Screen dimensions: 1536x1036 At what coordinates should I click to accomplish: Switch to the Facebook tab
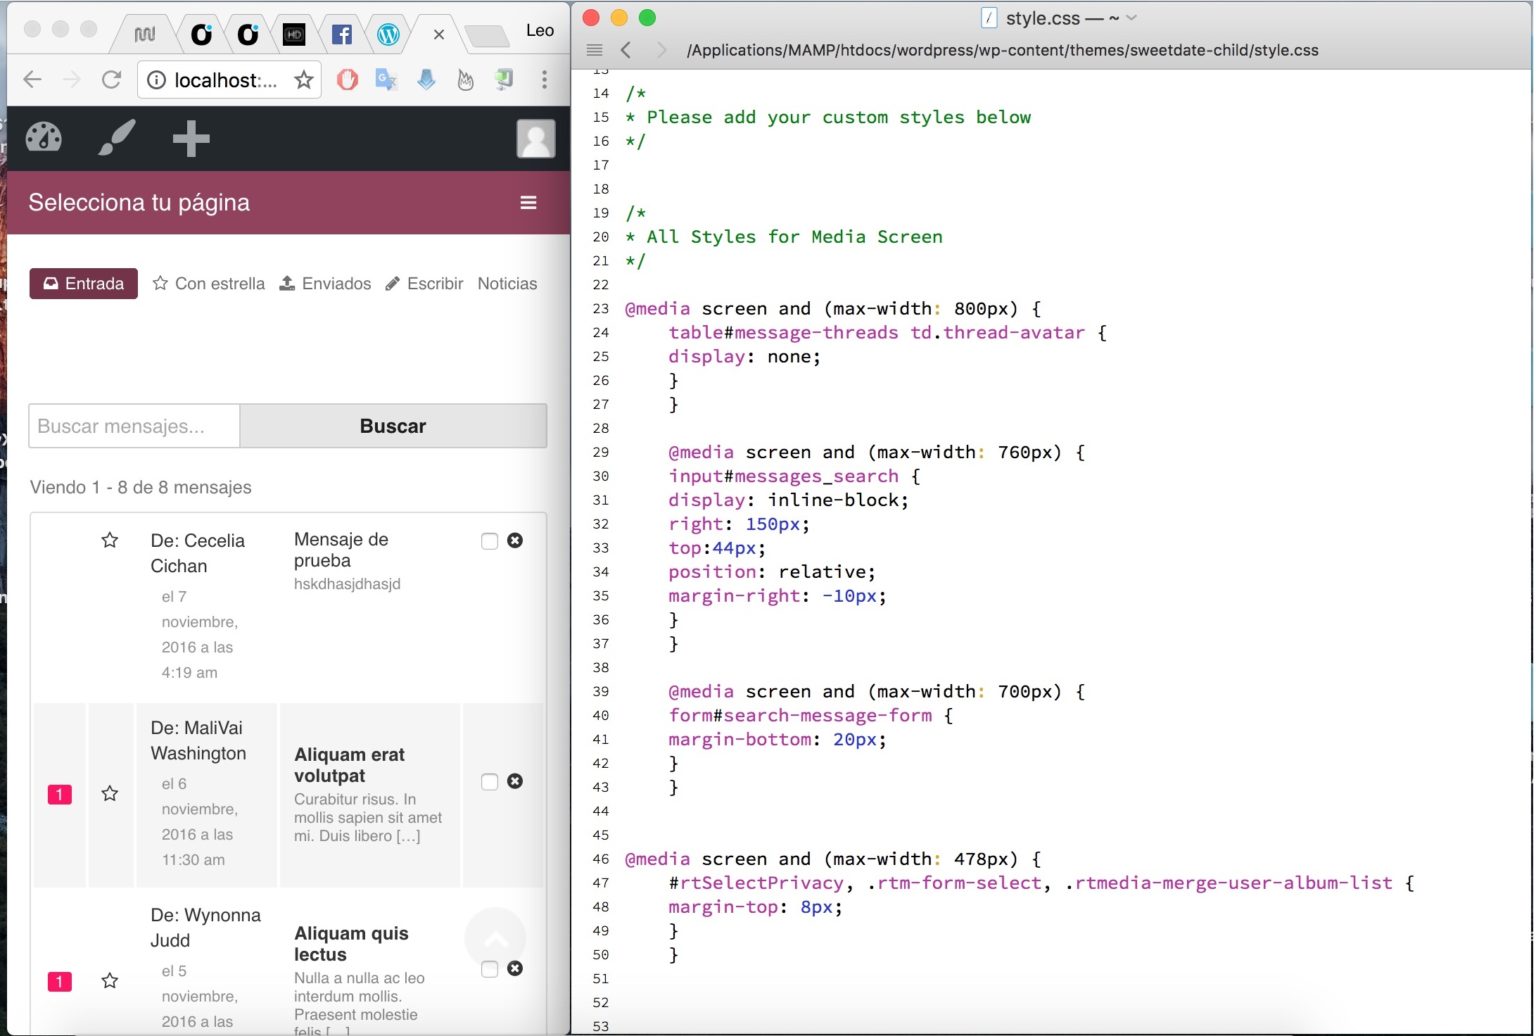coord(341,35)
